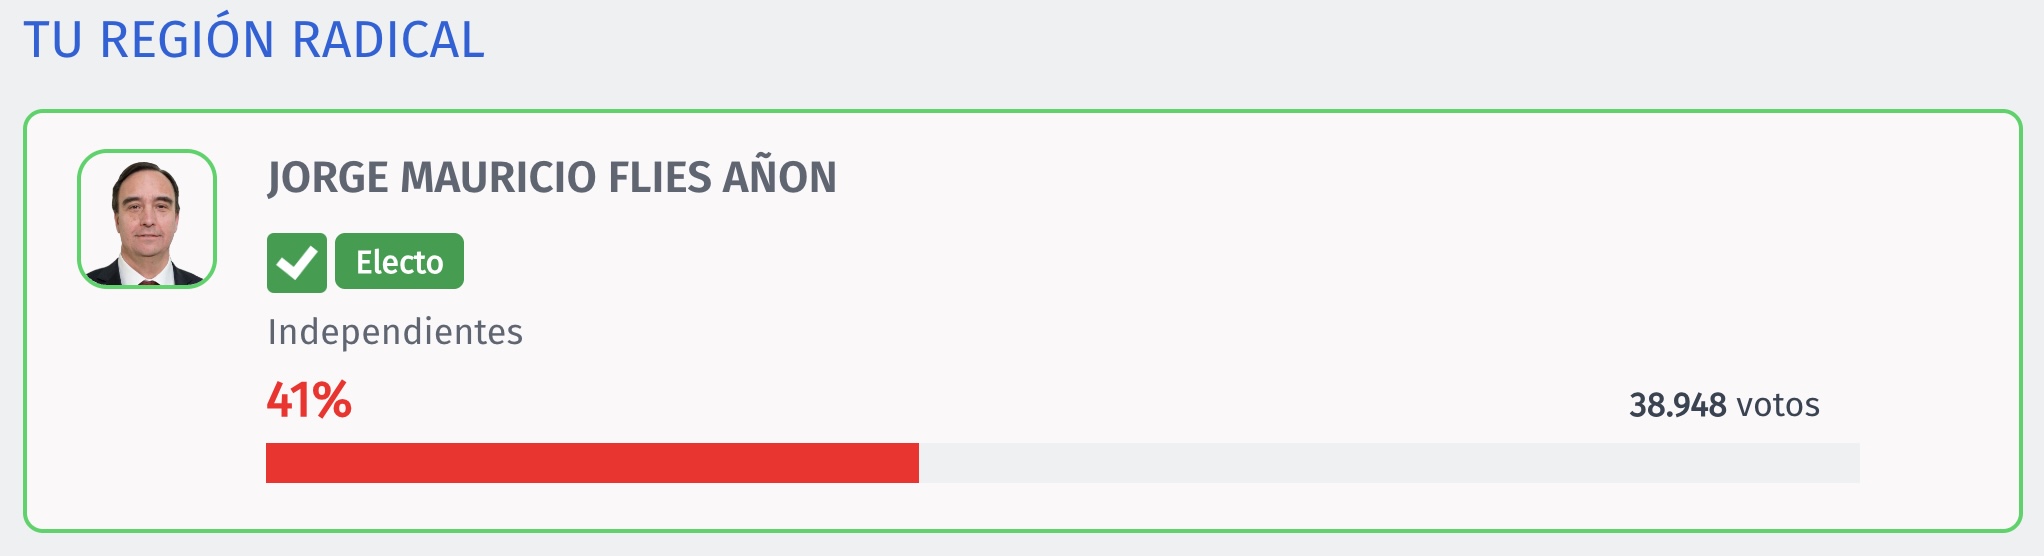Screen dimensions: 2044x556
Task: Click the word votos next to the count
Action: point(1778,405)
